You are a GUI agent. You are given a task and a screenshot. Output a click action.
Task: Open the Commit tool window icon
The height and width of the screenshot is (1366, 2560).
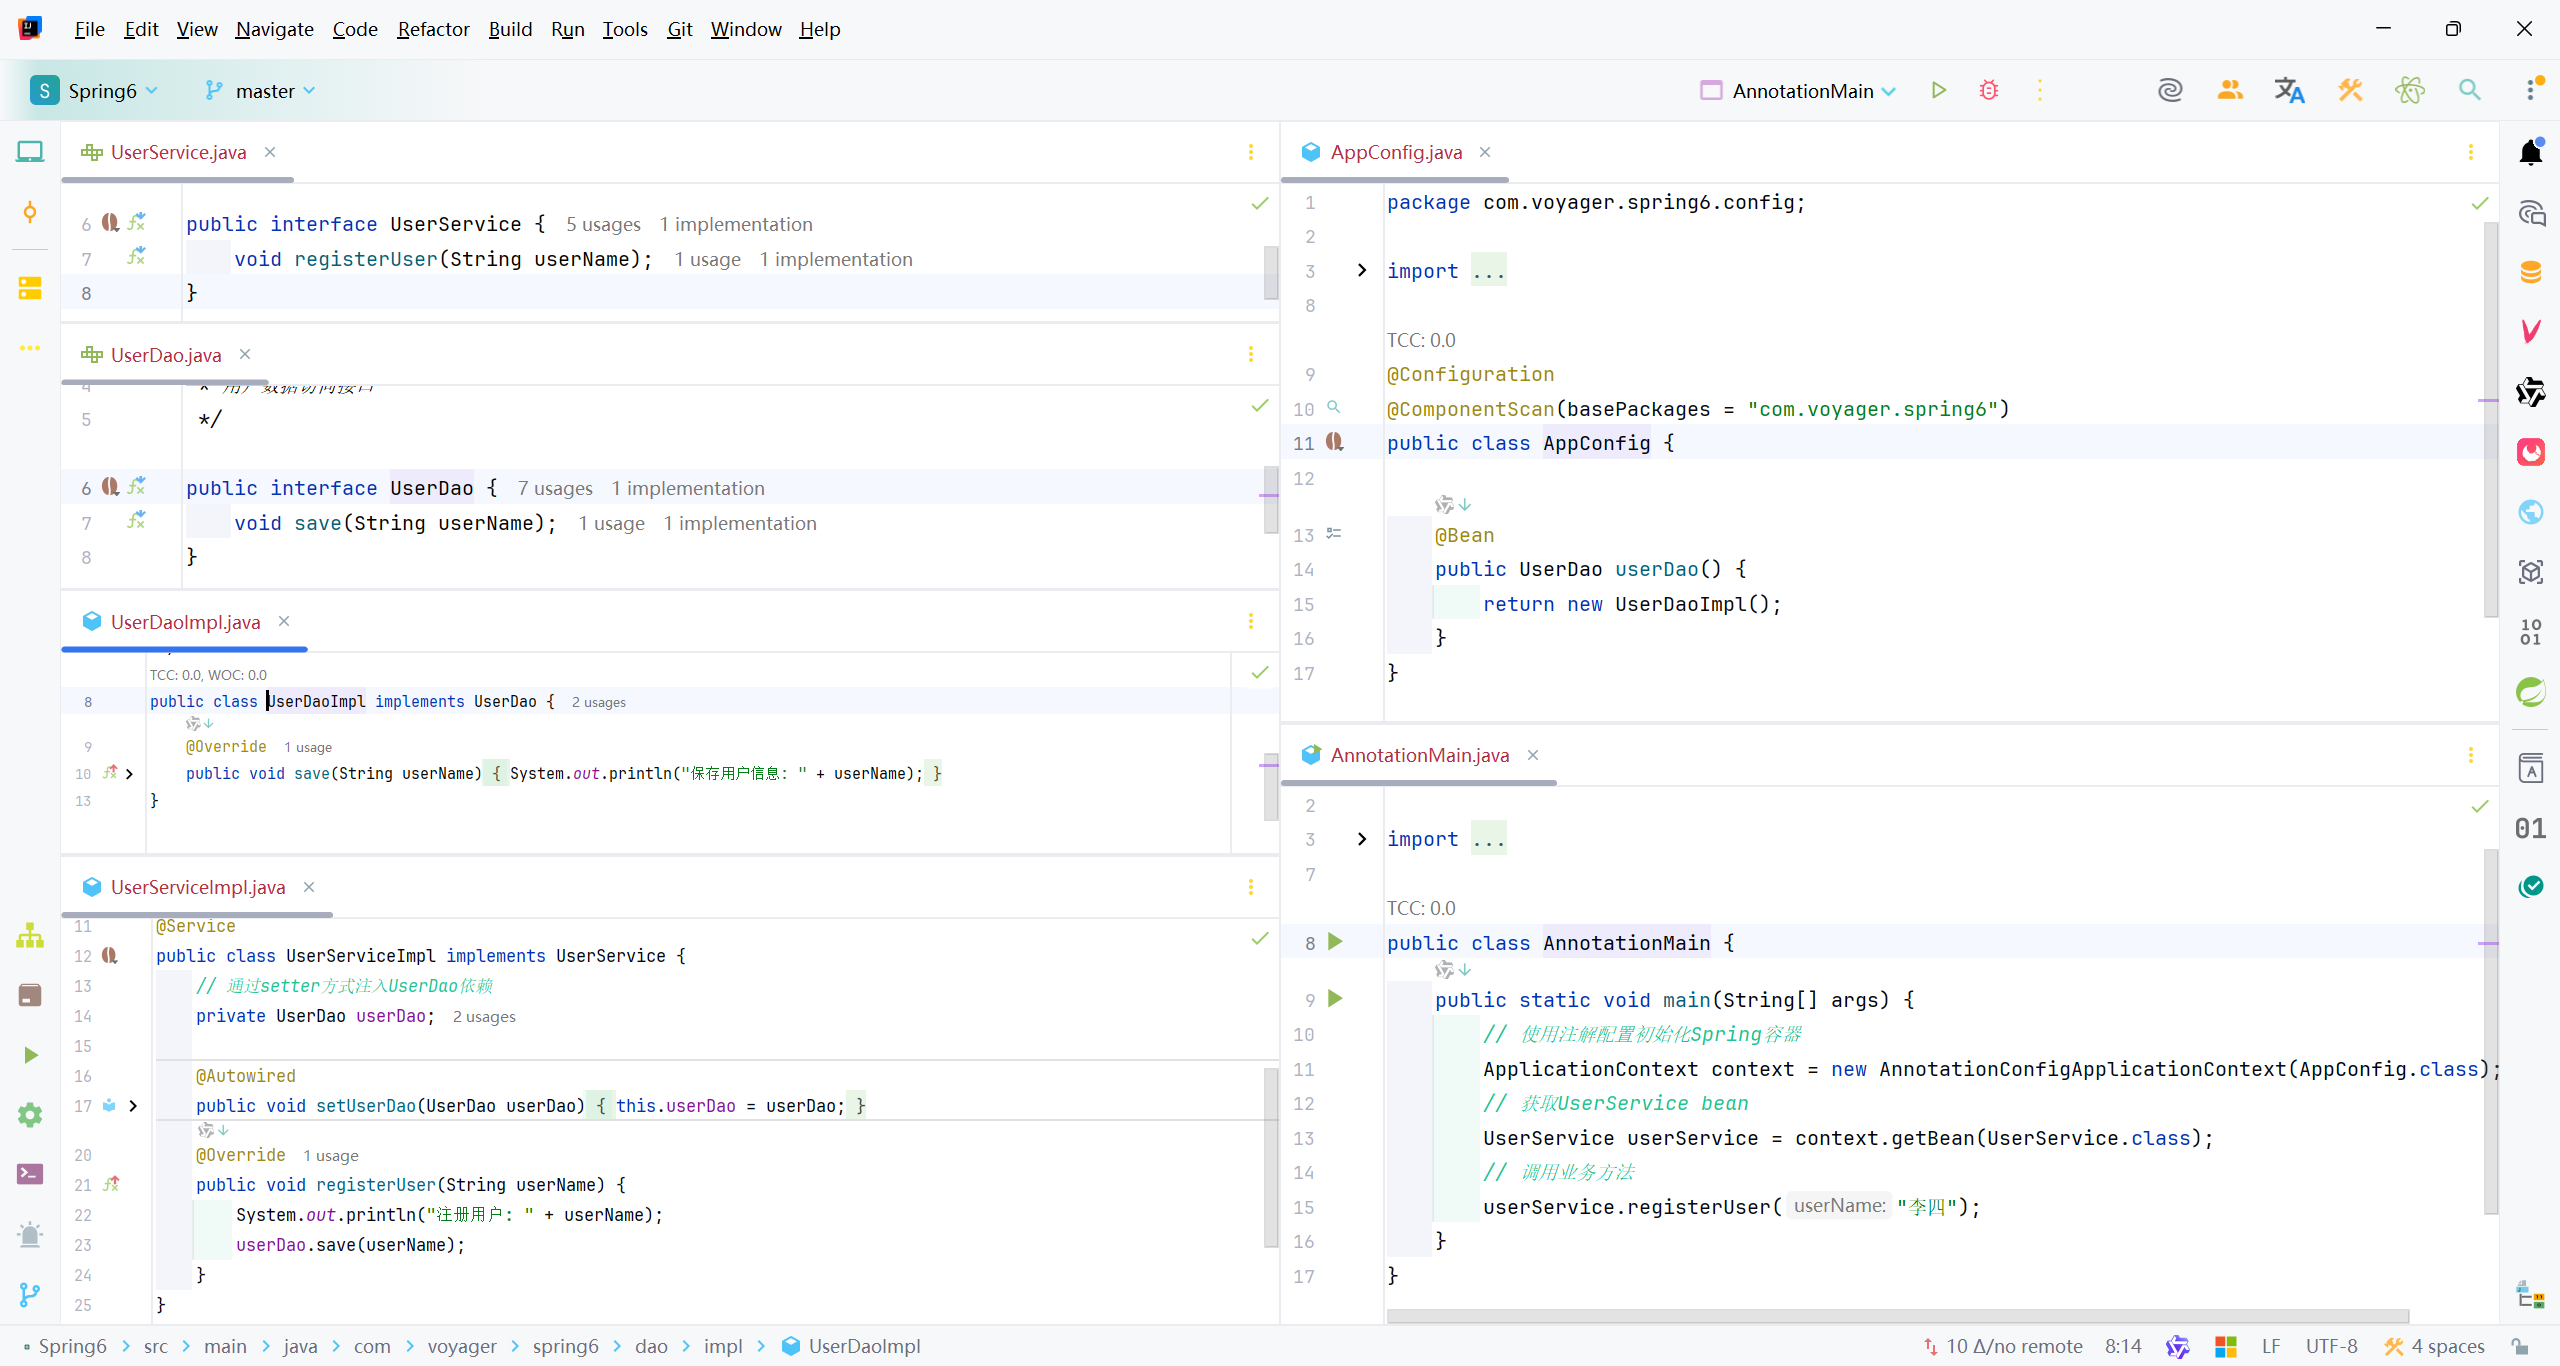click(x=30, y=212)
